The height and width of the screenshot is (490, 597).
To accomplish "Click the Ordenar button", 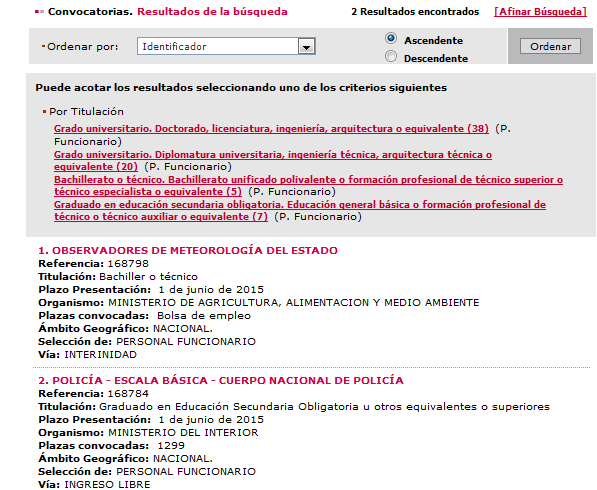I will click(550, 46).
